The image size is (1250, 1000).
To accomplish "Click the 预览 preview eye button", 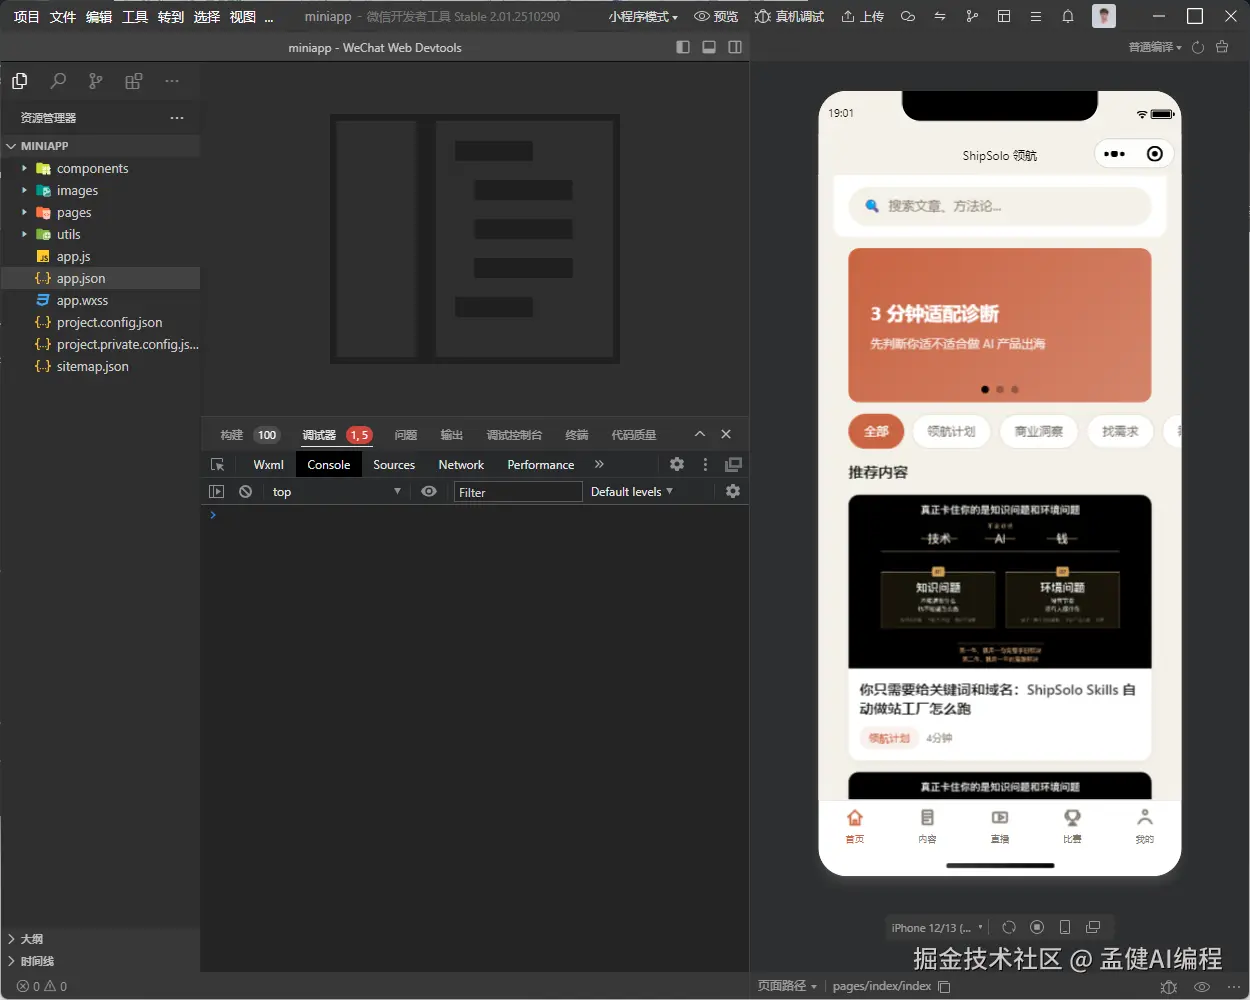I will [x=716, y=16].
